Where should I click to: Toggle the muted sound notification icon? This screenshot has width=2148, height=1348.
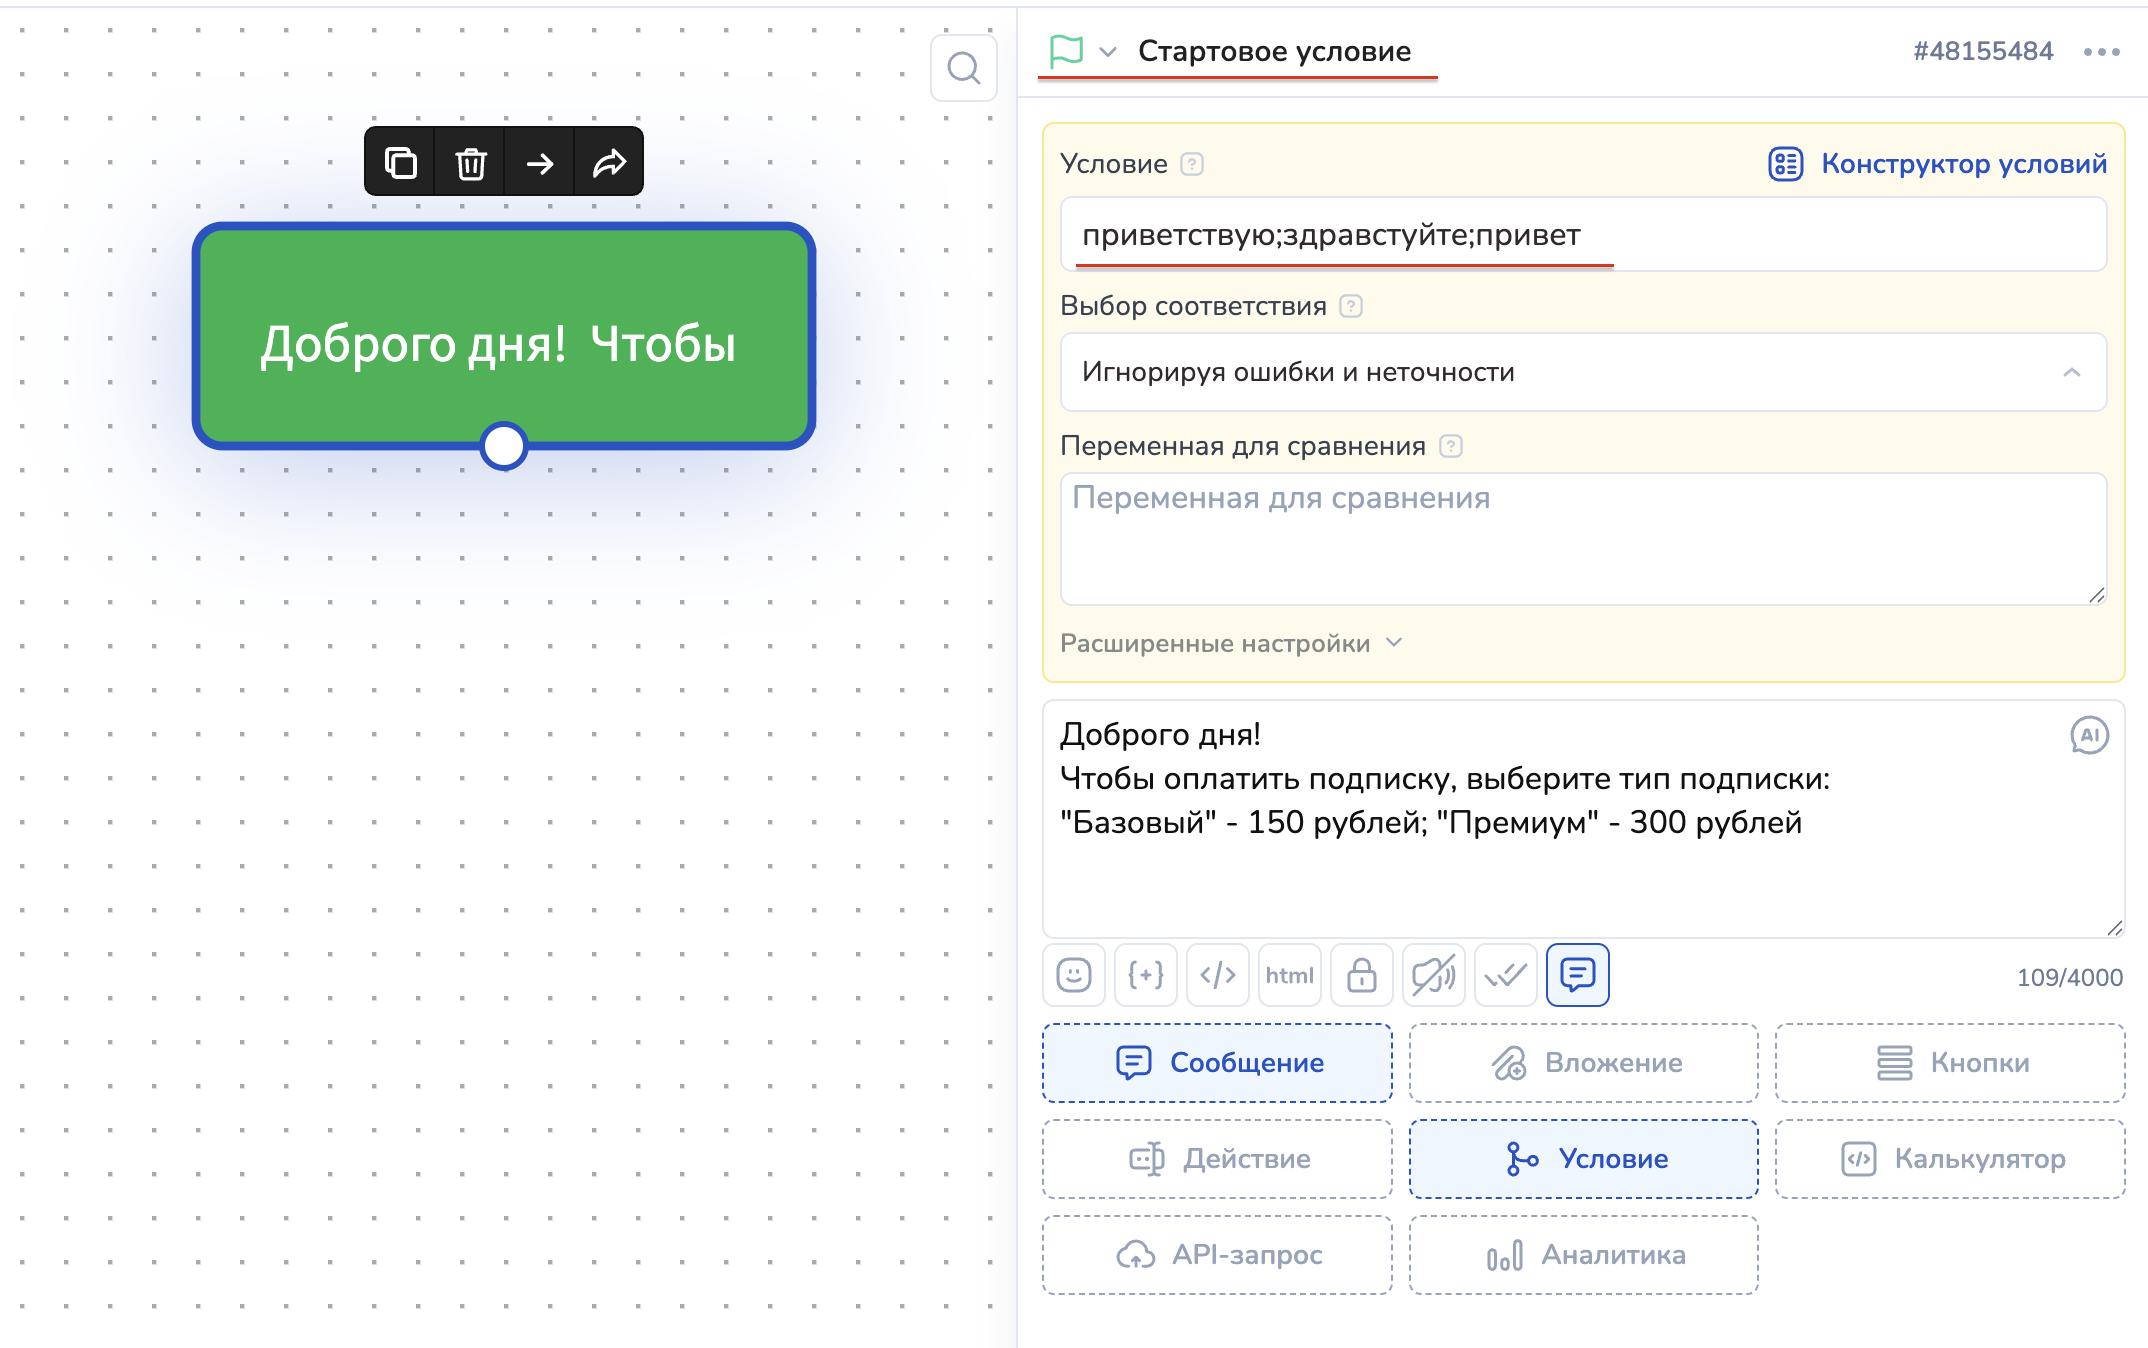tap(1434, 975)
